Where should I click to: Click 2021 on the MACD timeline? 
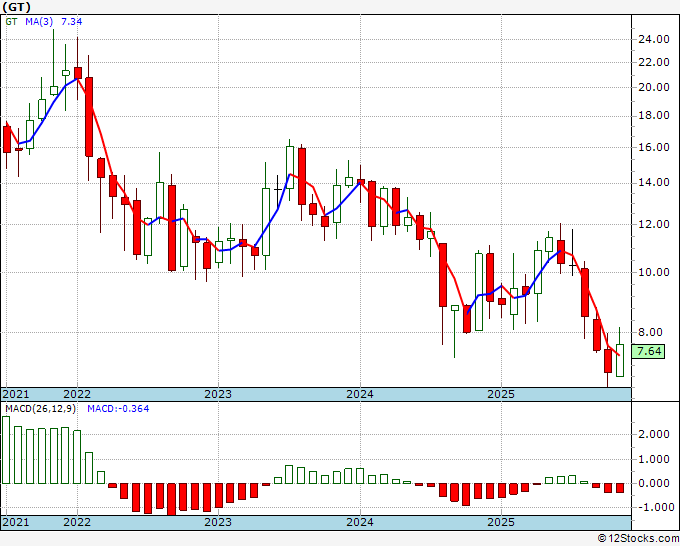16,522
